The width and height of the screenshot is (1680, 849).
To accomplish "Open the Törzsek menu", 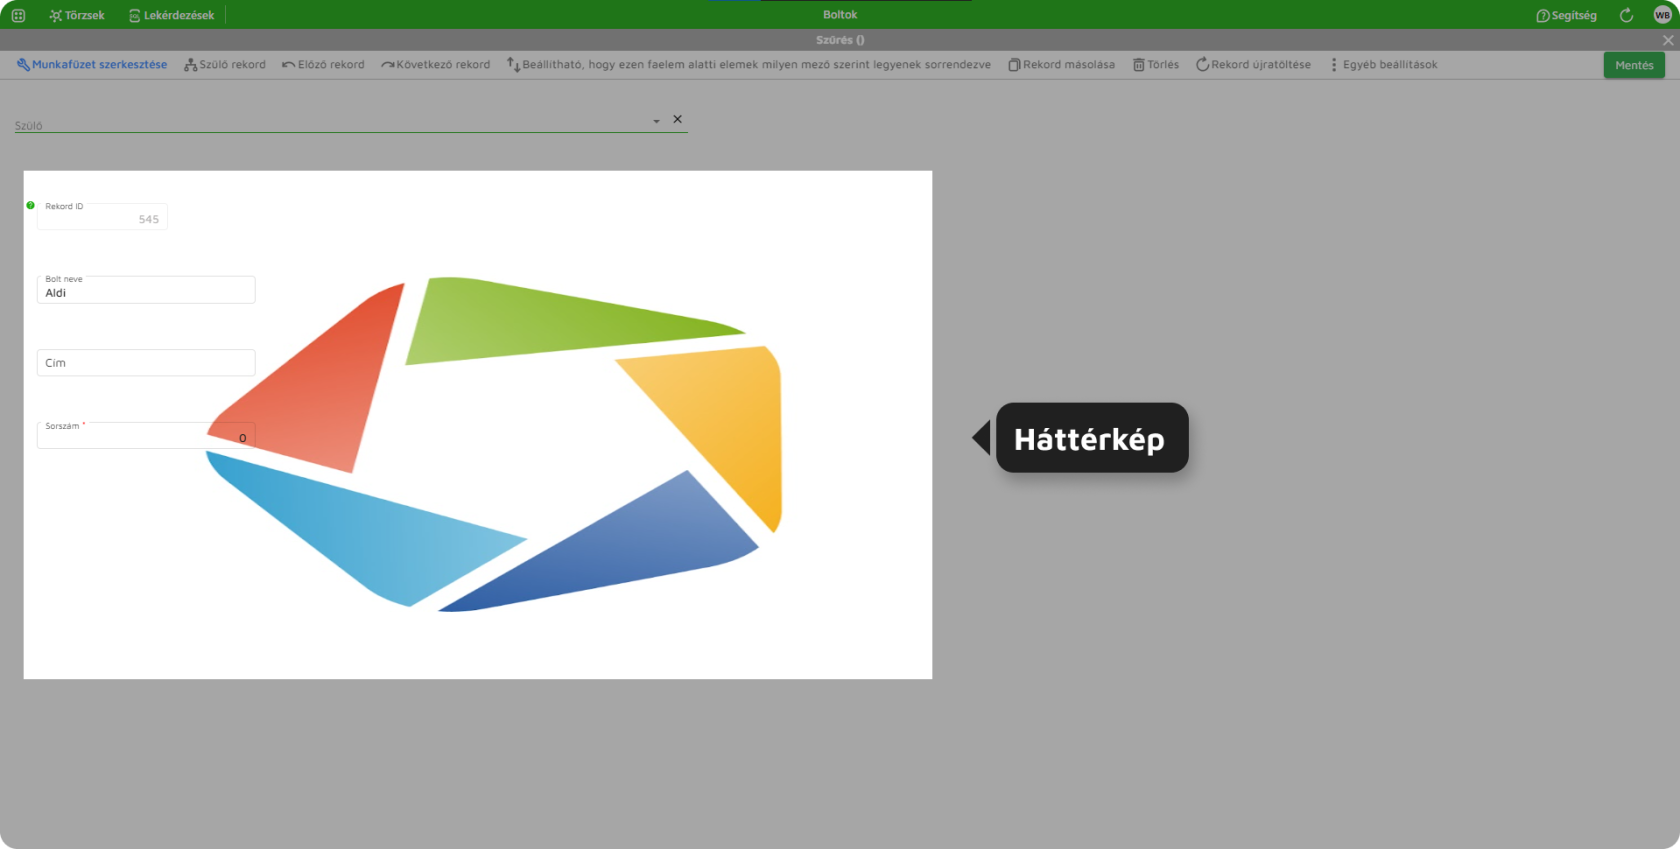I will 76,15.
